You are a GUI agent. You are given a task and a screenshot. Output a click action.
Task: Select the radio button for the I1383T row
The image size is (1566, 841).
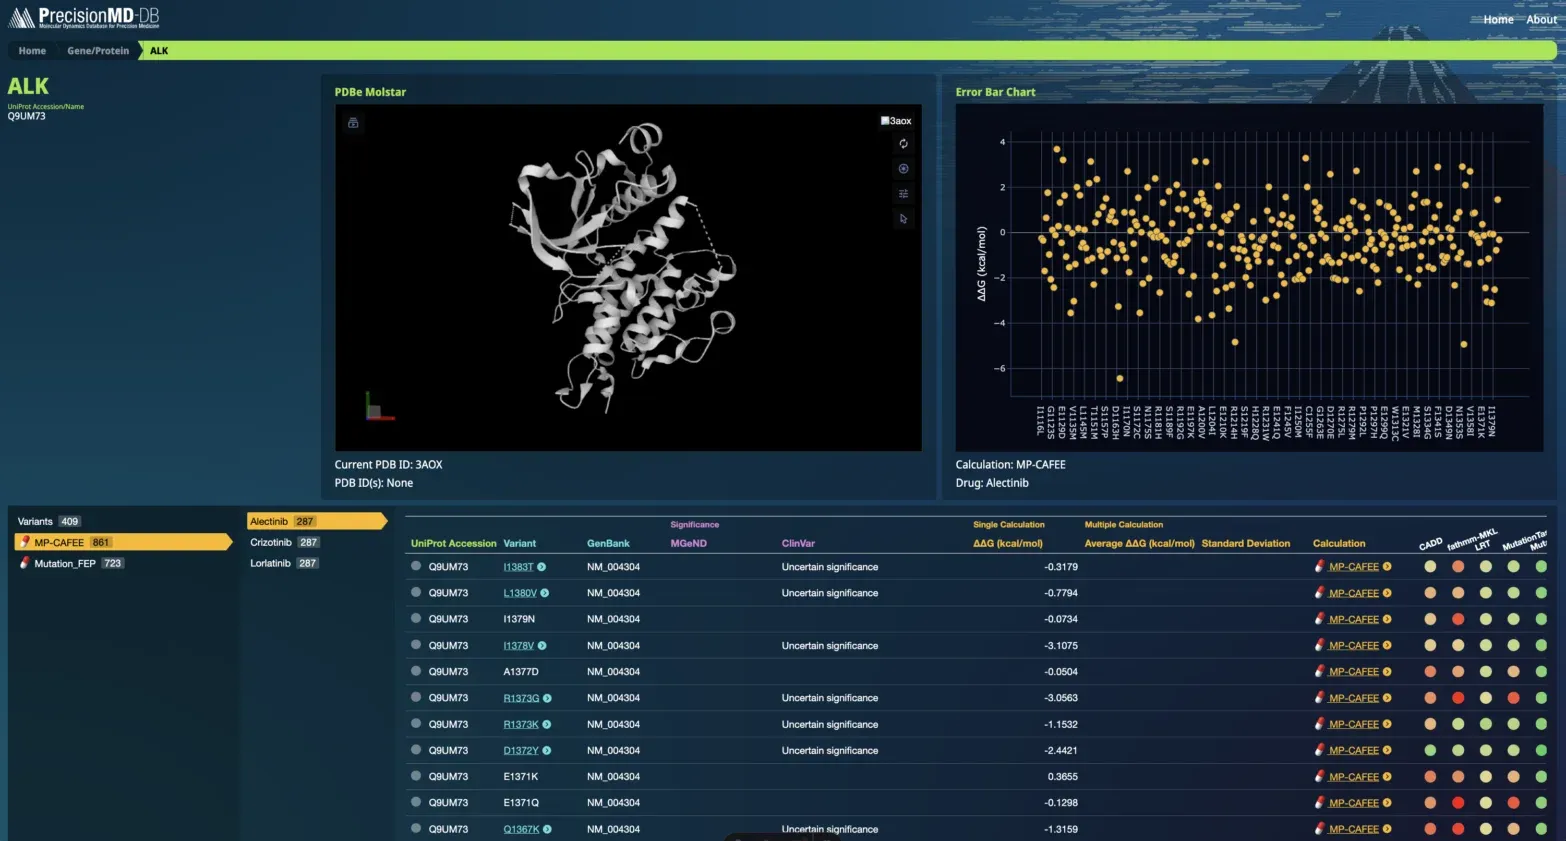[x=416, y=566]
